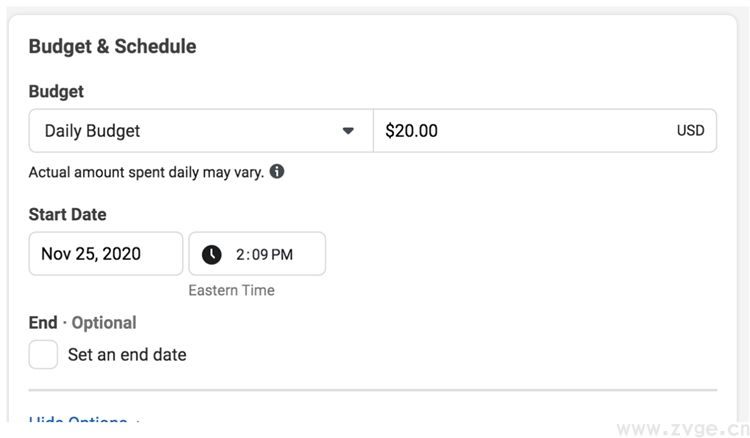Tick the Set an end date checkbox

click(x=43, y=354)
